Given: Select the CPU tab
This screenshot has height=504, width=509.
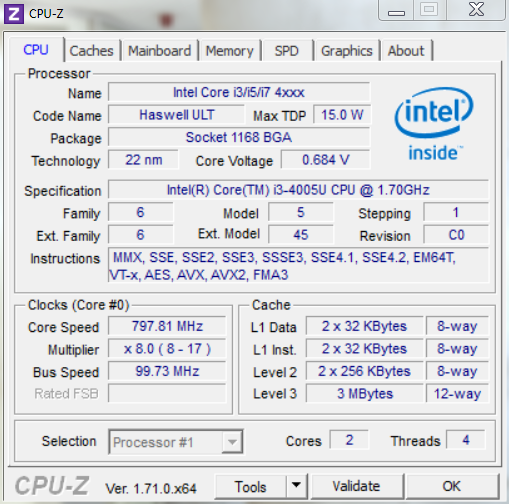Looking at the screenshot, I should [36, 50].
